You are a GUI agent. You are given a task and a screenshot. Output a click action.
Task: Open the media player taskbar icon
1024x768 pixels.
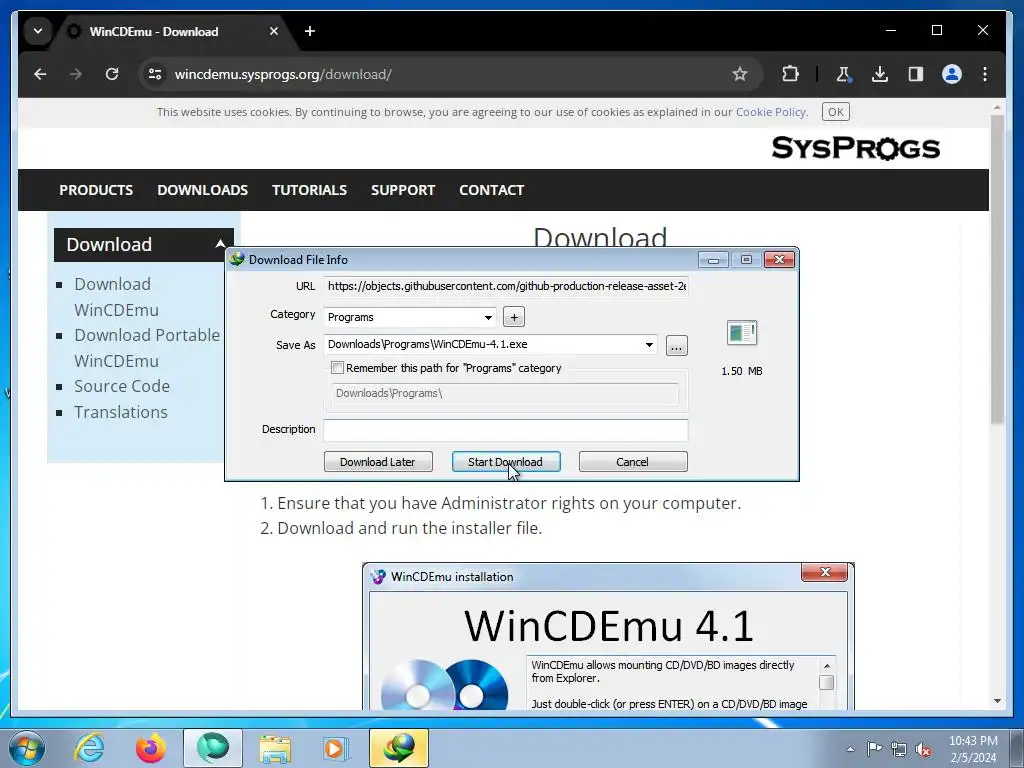click(336, 748)
